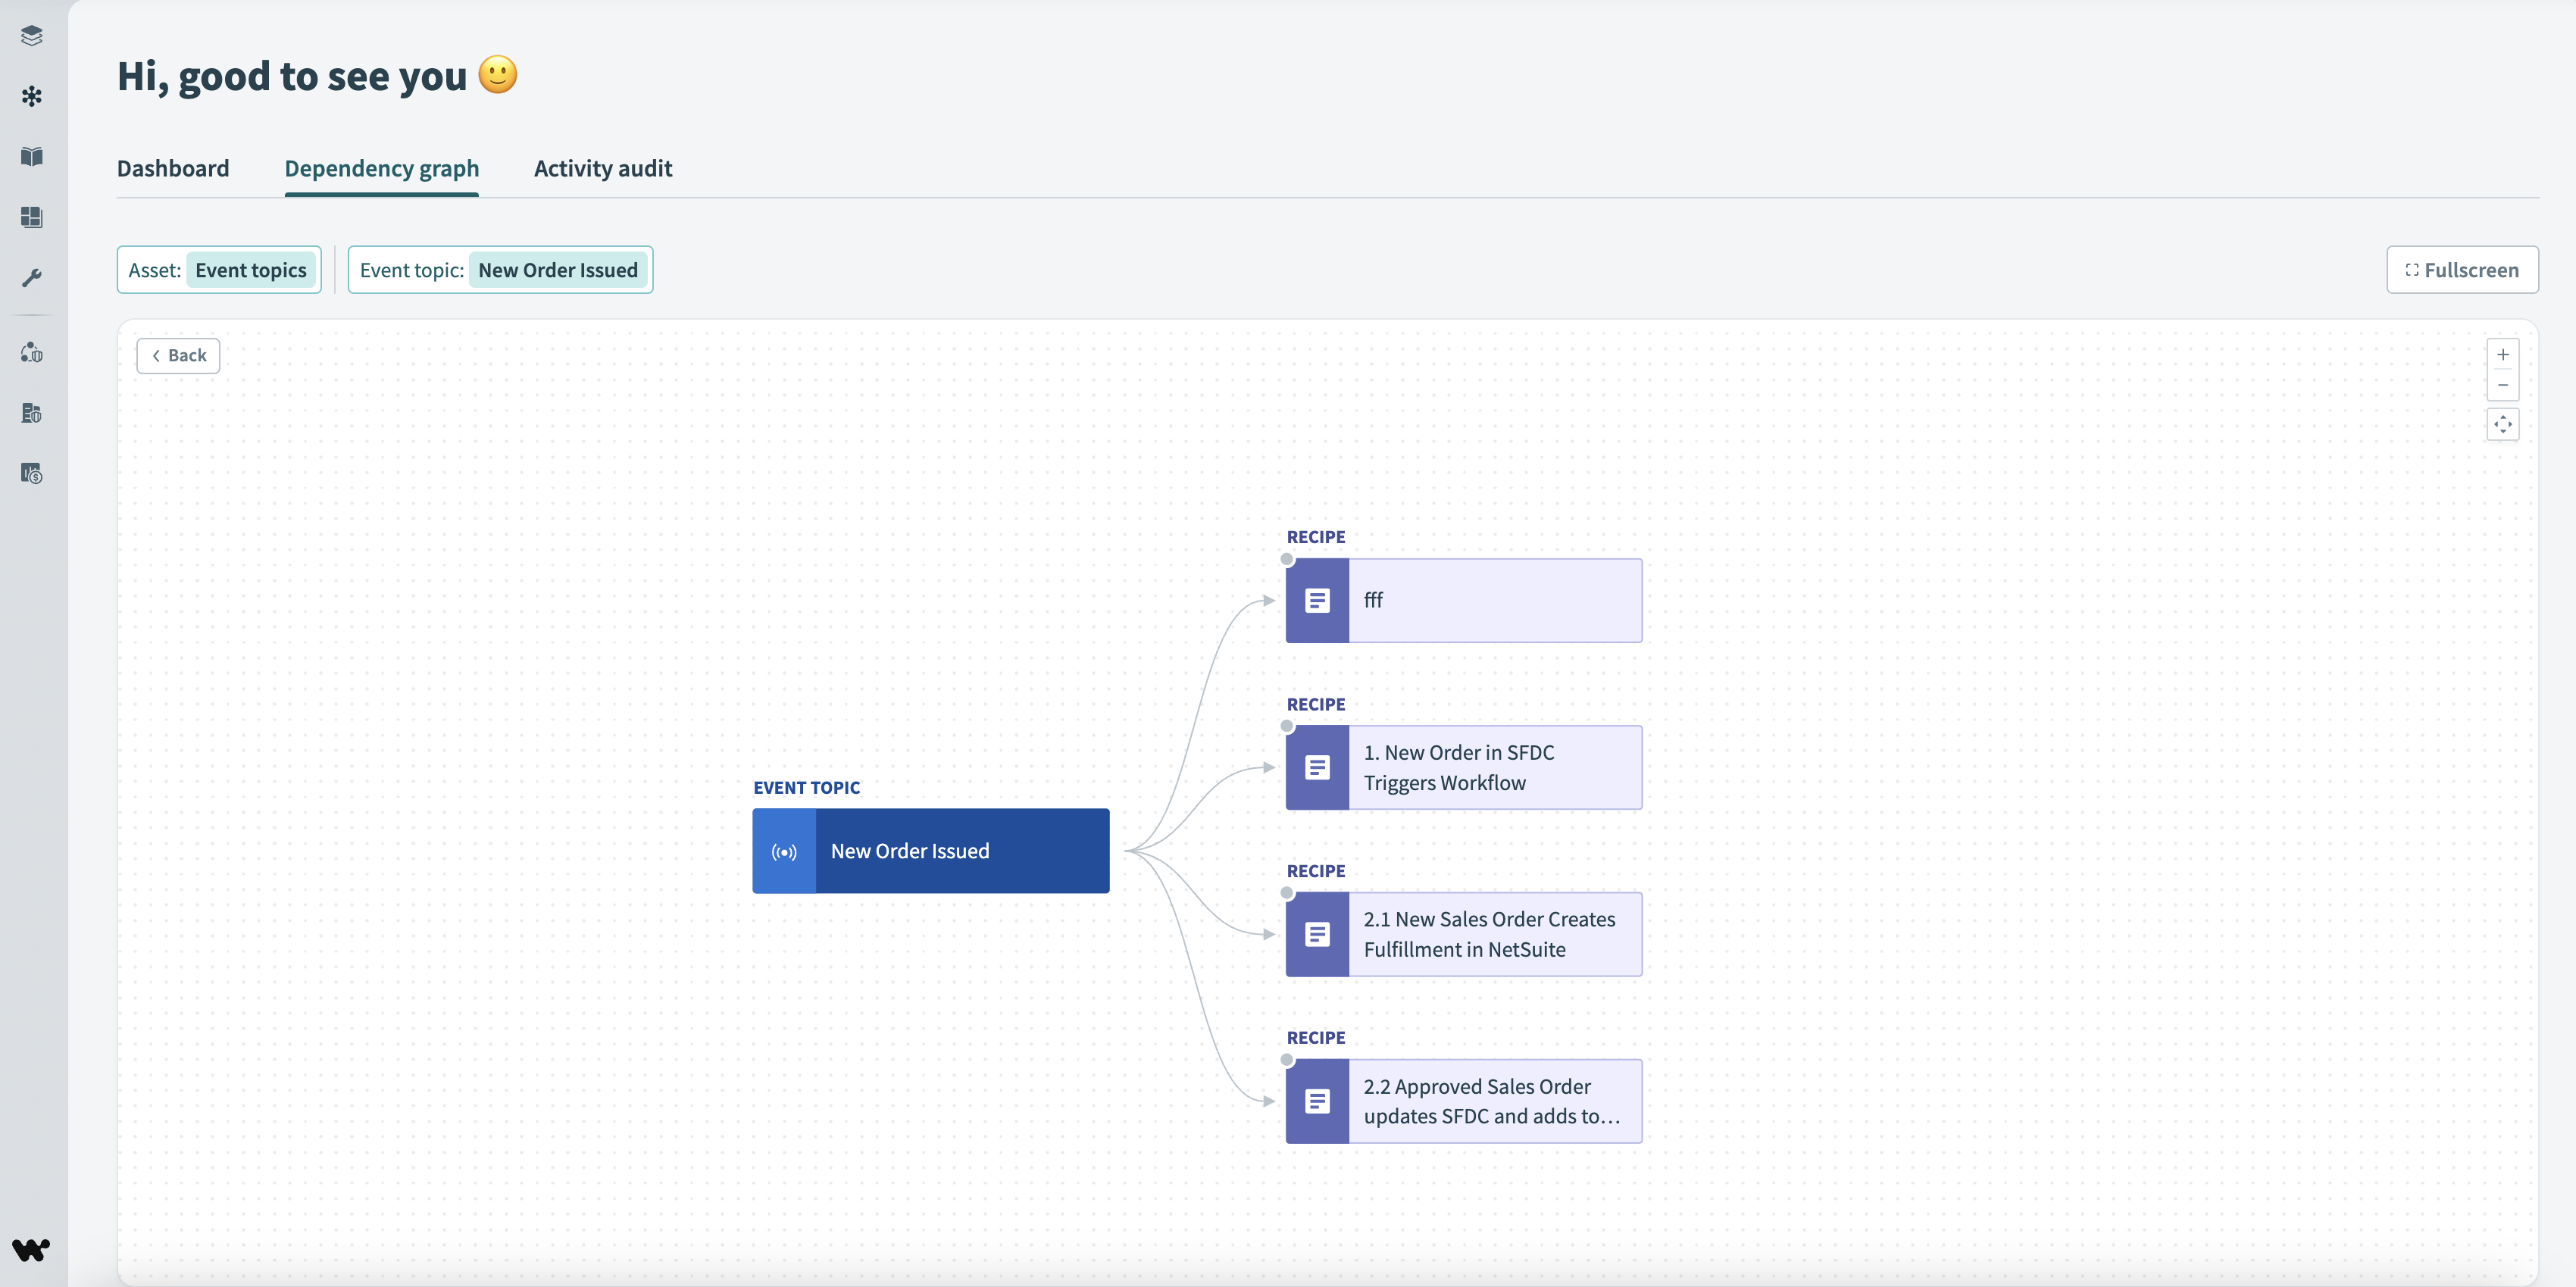Select the 2.1 New Sales Order recipe node
Viewport: 2576px width, 1287px height.
tap(1463, 934)
